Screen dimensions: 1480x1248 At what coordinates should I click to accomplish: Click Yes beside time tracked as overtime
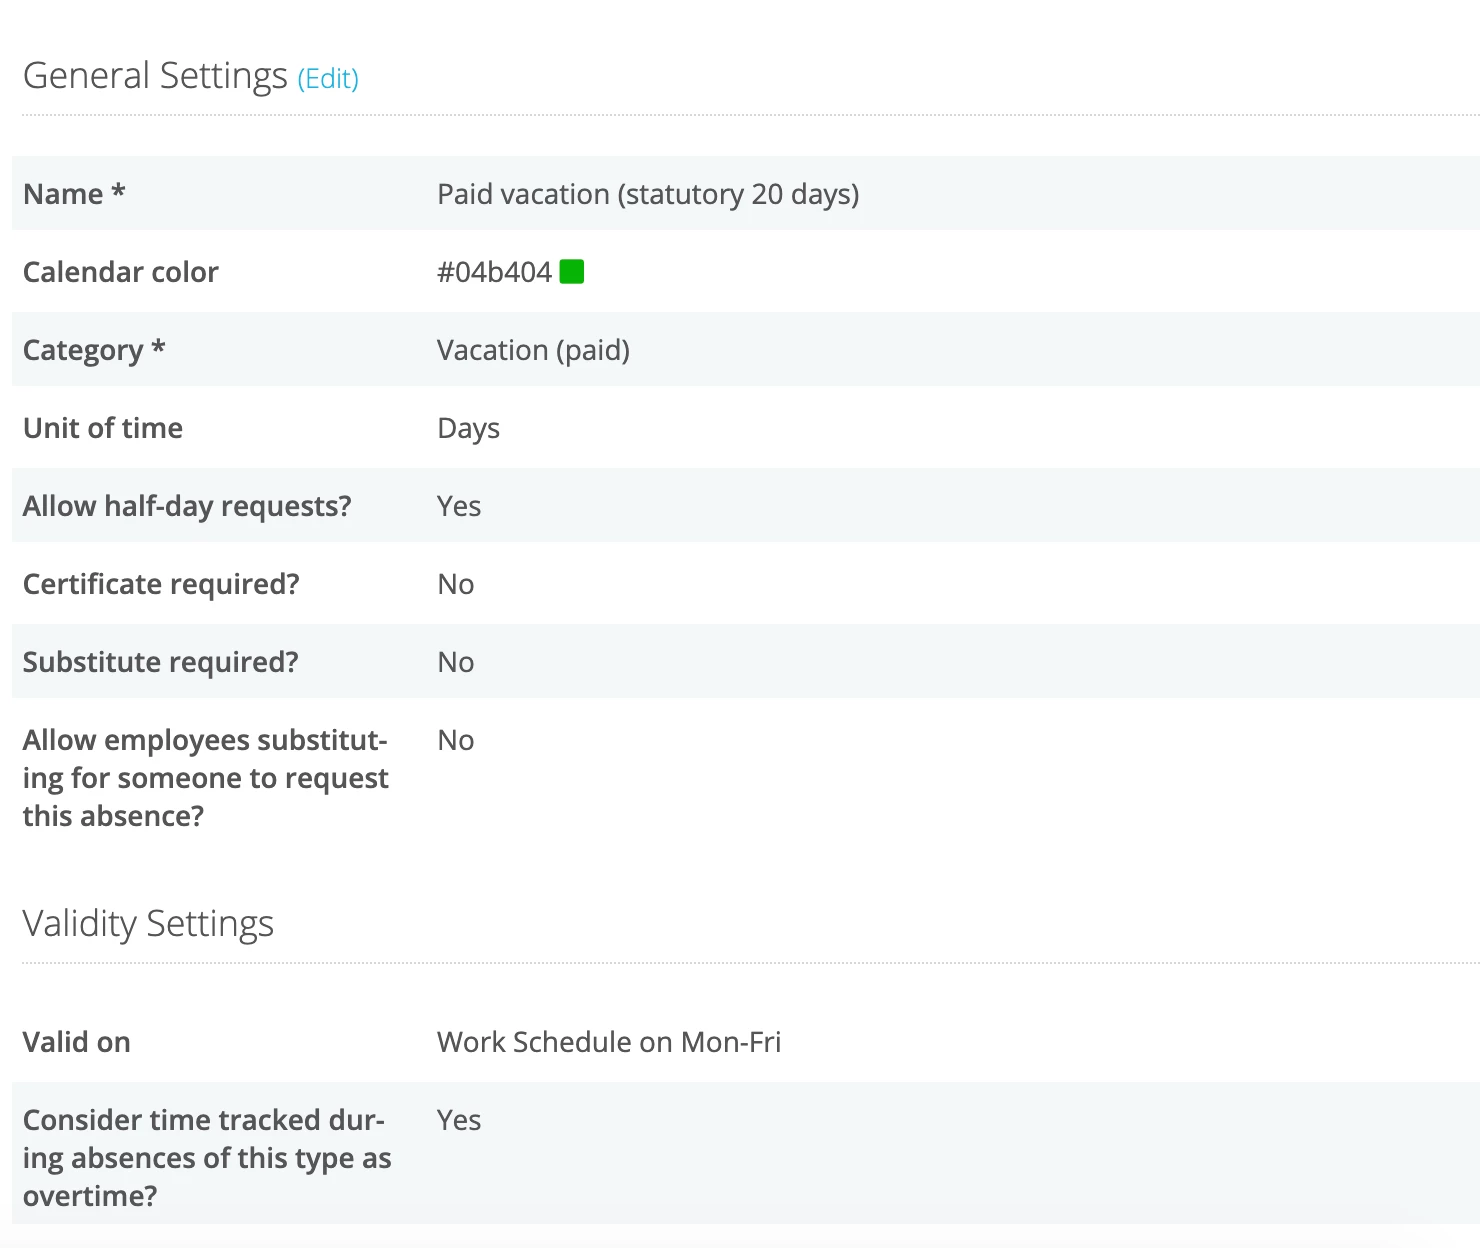pyautogui.click(x=459, y=1120)
